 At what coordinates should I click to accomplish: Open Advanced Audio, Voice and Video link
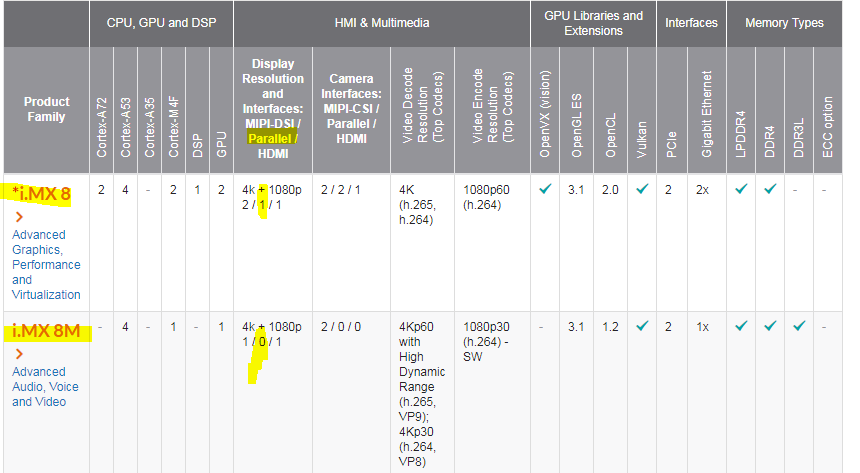[x=45, y=387]
